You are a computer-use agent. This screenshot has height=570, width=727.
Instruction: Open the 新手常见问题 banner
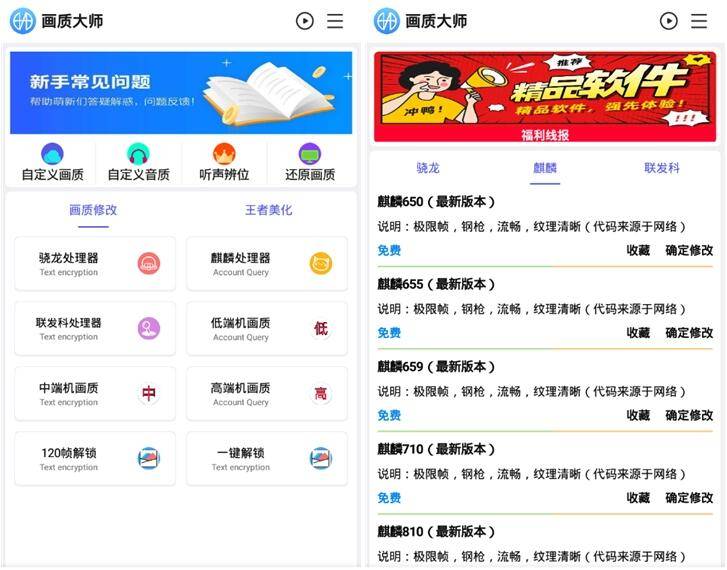click(x=181, y=93)
